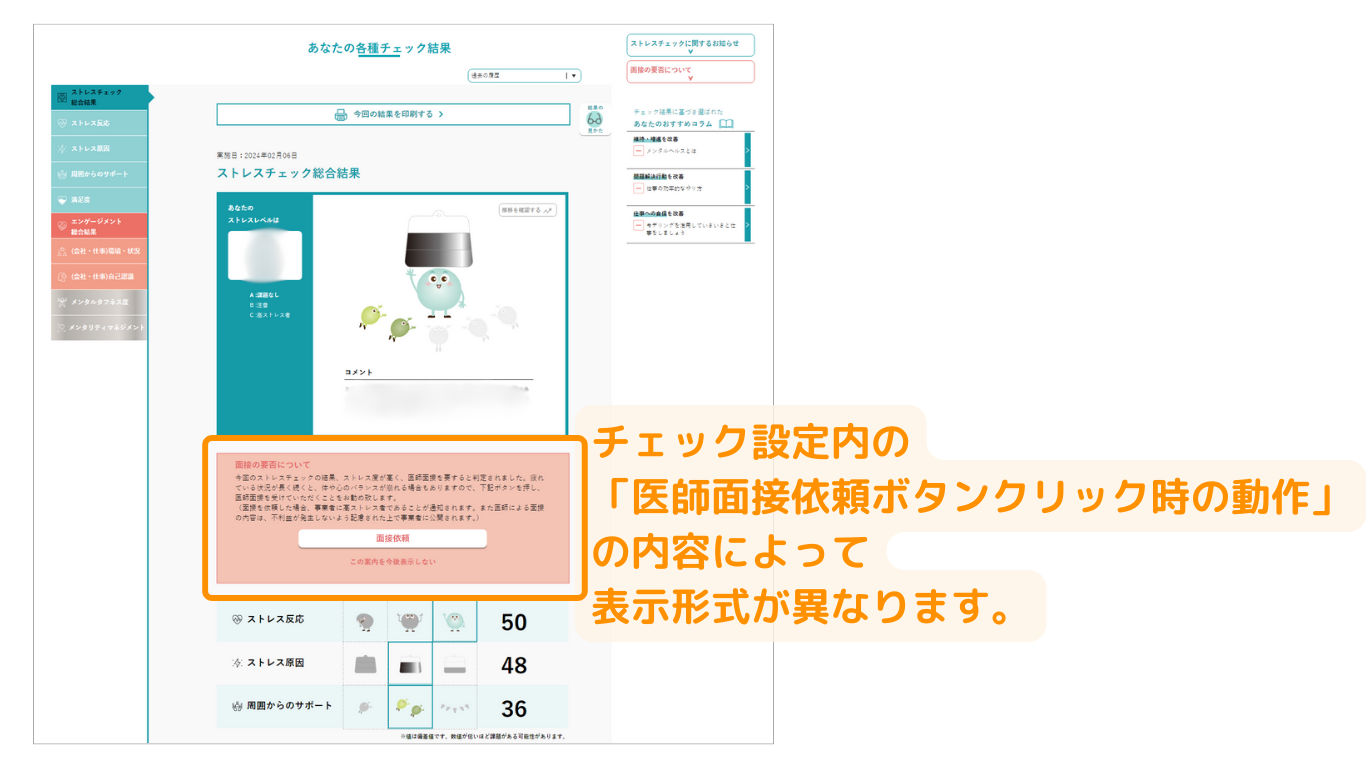The image size is (1366, 768).
Task: Collapse the メンタルヘルスとは column item minus box
Action: [x=639, y=150]
